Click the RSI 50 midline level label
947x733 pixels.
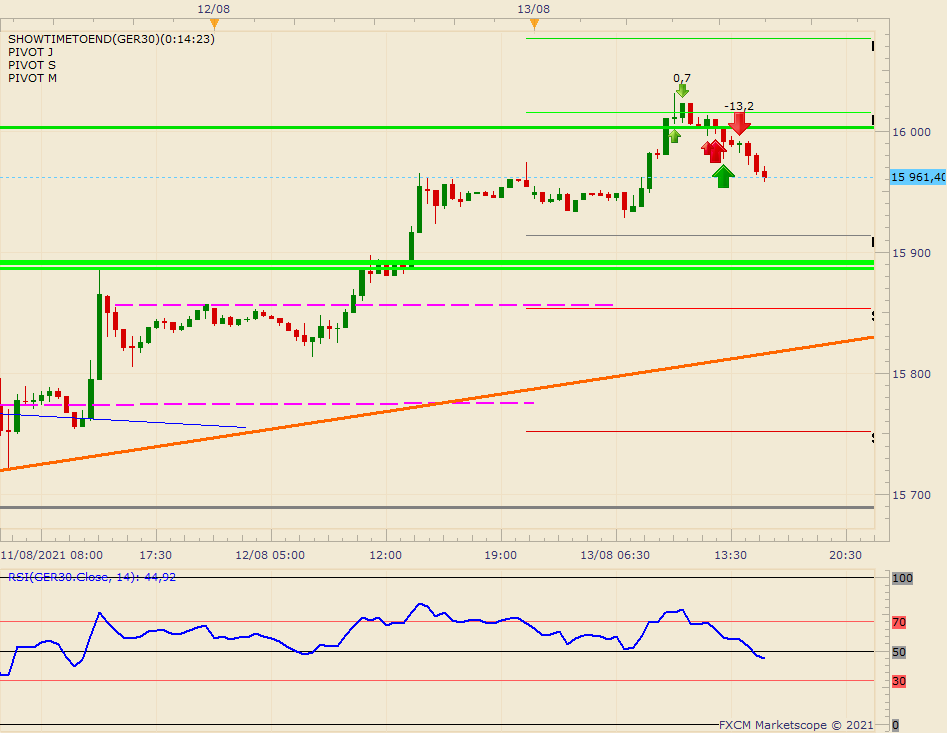(899, 652)
